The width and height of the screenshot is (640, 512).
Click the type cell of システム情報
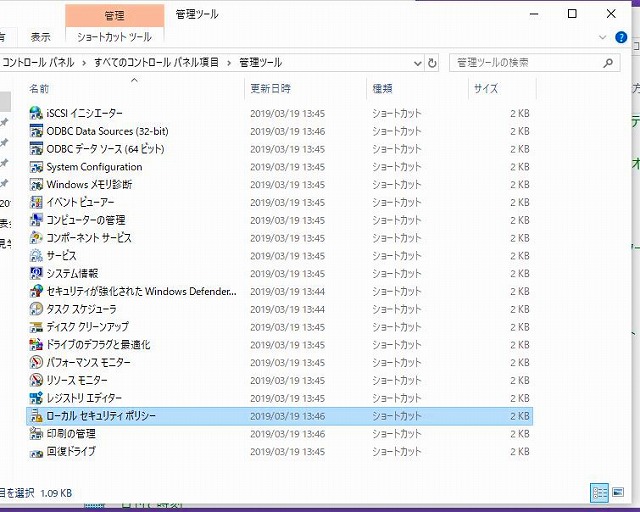click(x=396, y=274)
